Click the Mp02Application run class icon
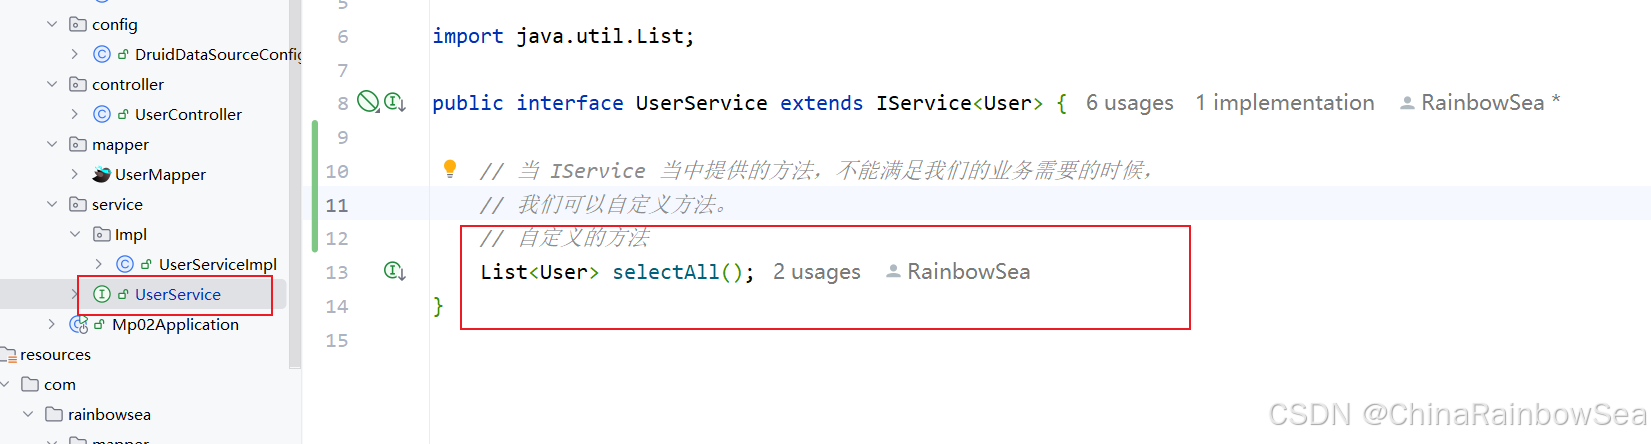This screenshot has height=444, width=1651. [78, 324]
